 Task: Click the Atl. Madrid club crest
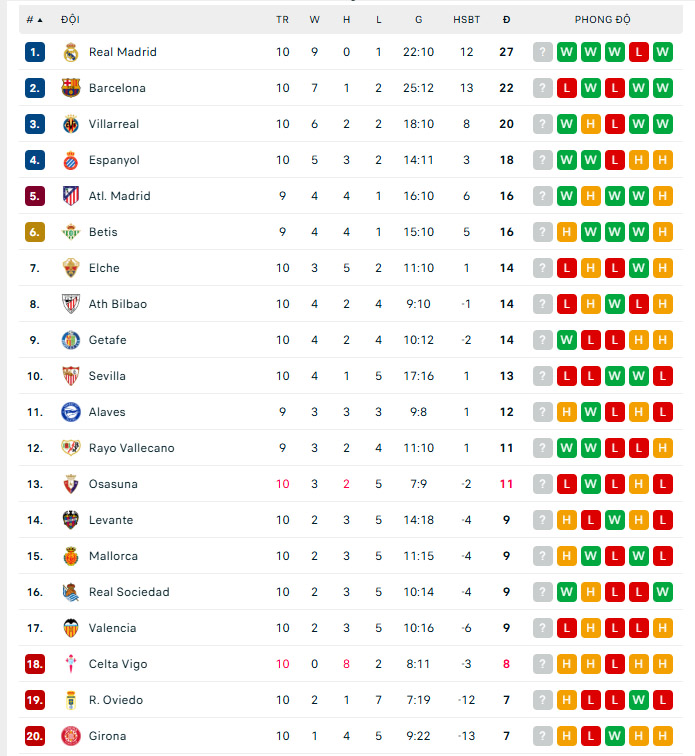[x=70, y=196]
